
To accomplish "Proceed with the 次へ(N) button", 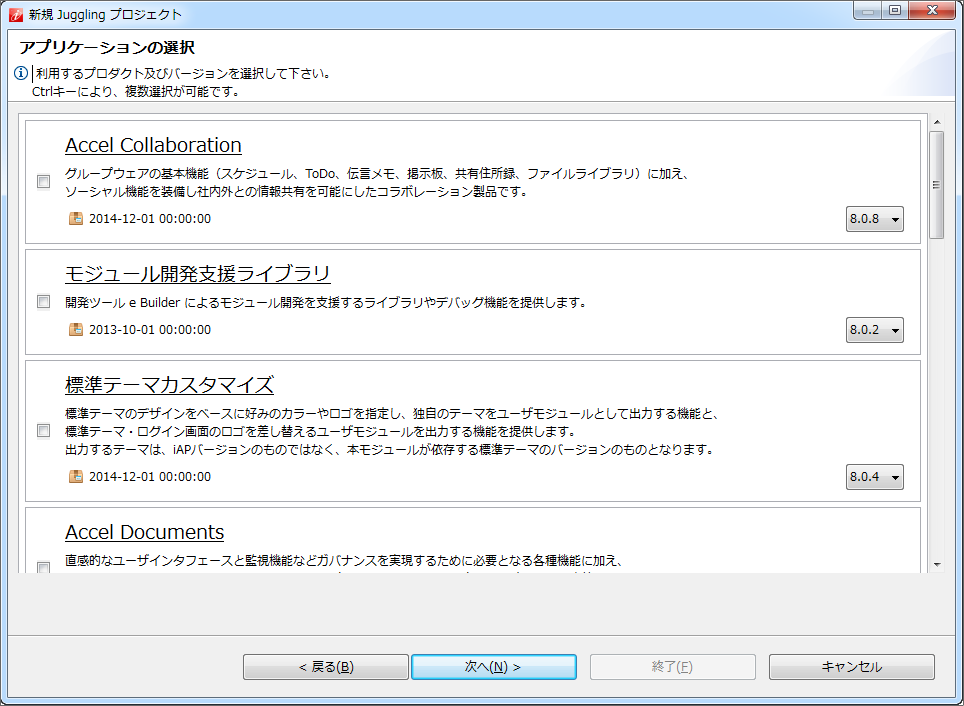I will tap(494, 667).
